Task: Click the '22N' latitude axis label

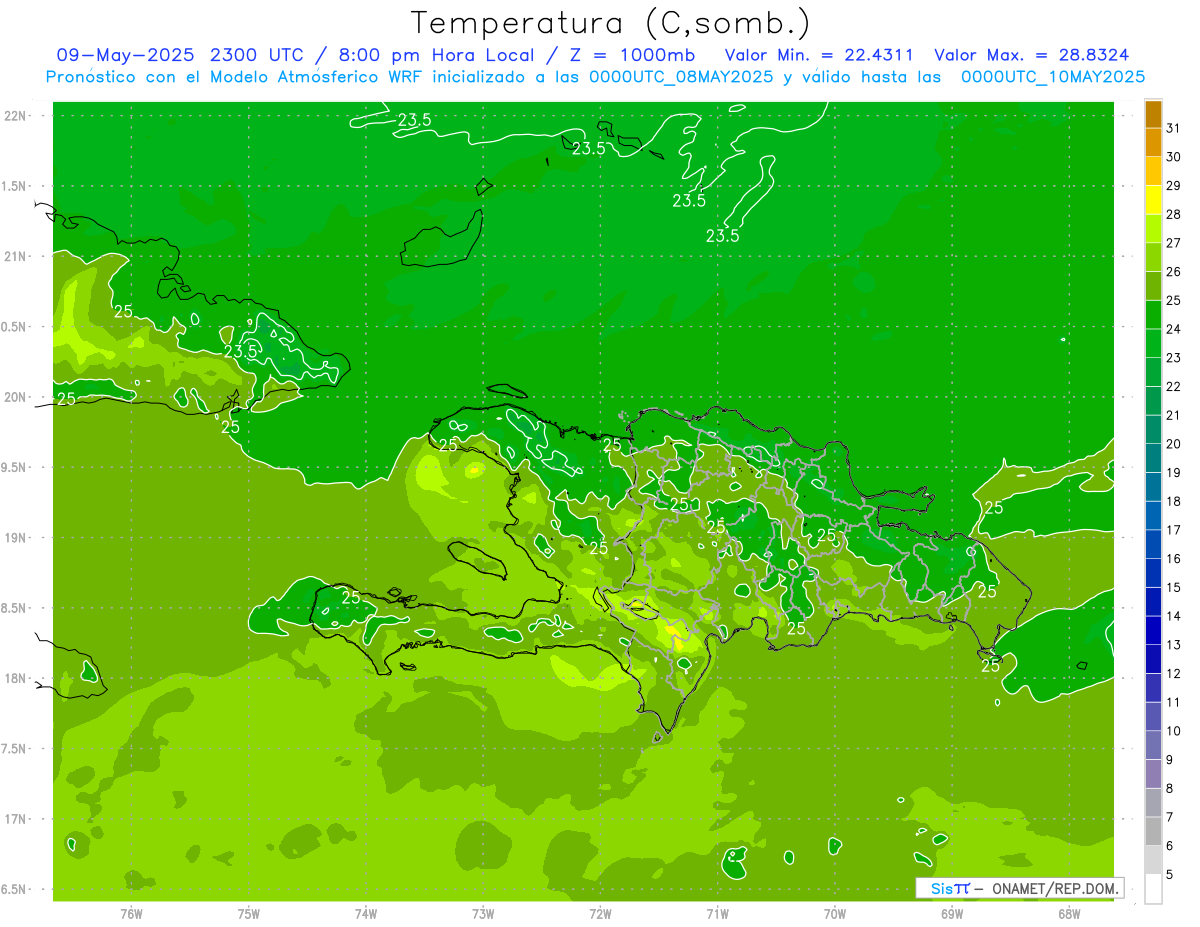Action: (x=16, y=115)
